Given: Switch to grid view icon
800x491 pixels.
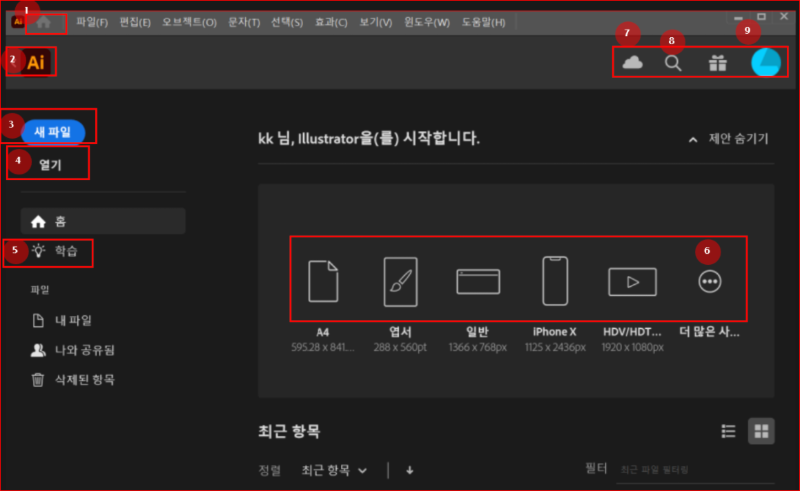Looking at the screenshot, I should pos(761,431).
